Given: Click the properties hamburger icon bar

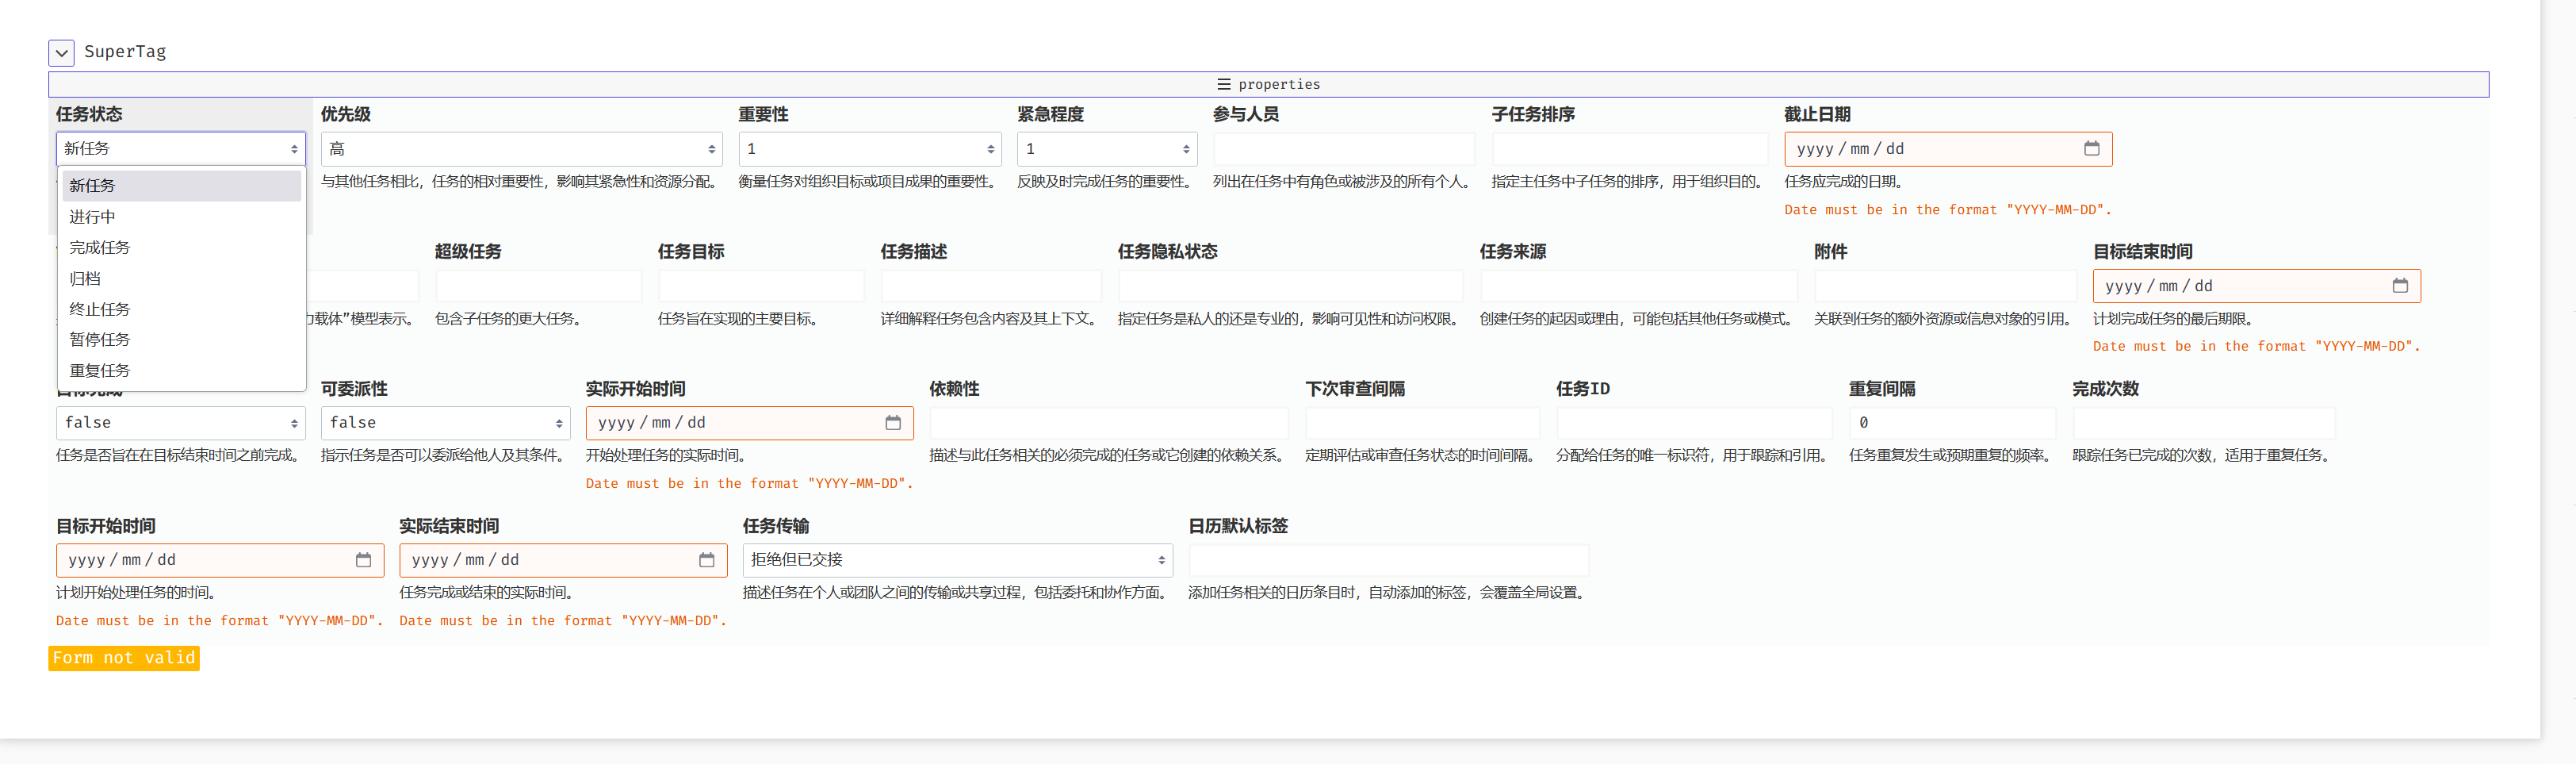Looking at the screenshot, I should 1267,85.
